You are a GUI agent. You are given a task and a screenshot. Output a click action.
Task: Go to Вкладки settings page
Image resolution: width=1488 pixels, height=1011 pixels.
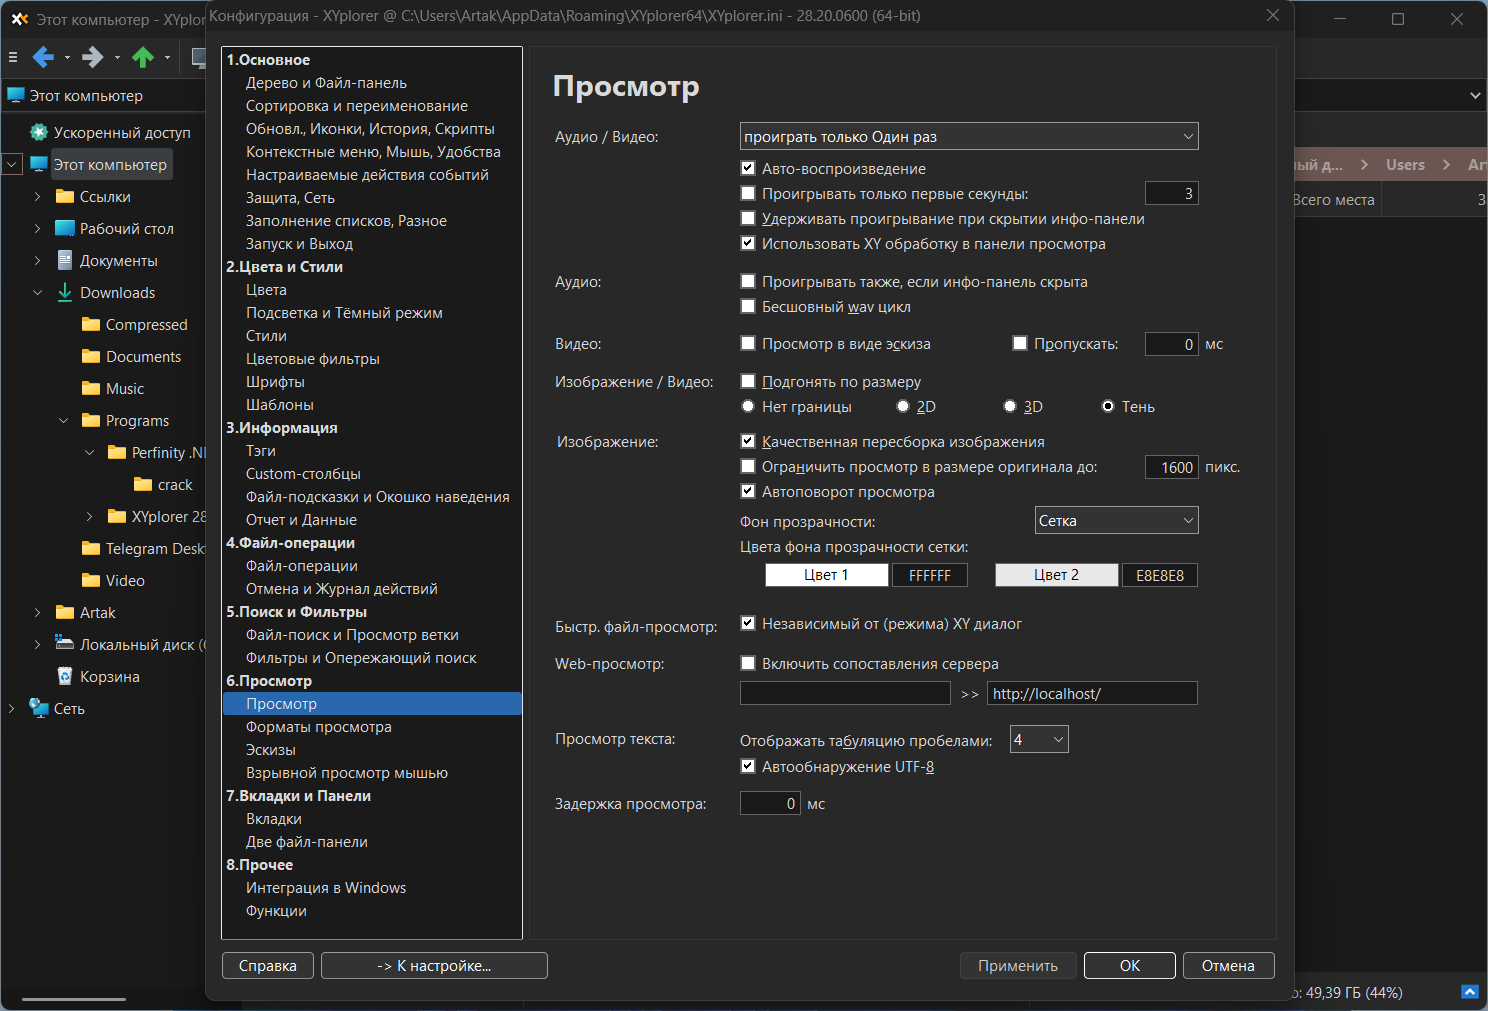274,819
